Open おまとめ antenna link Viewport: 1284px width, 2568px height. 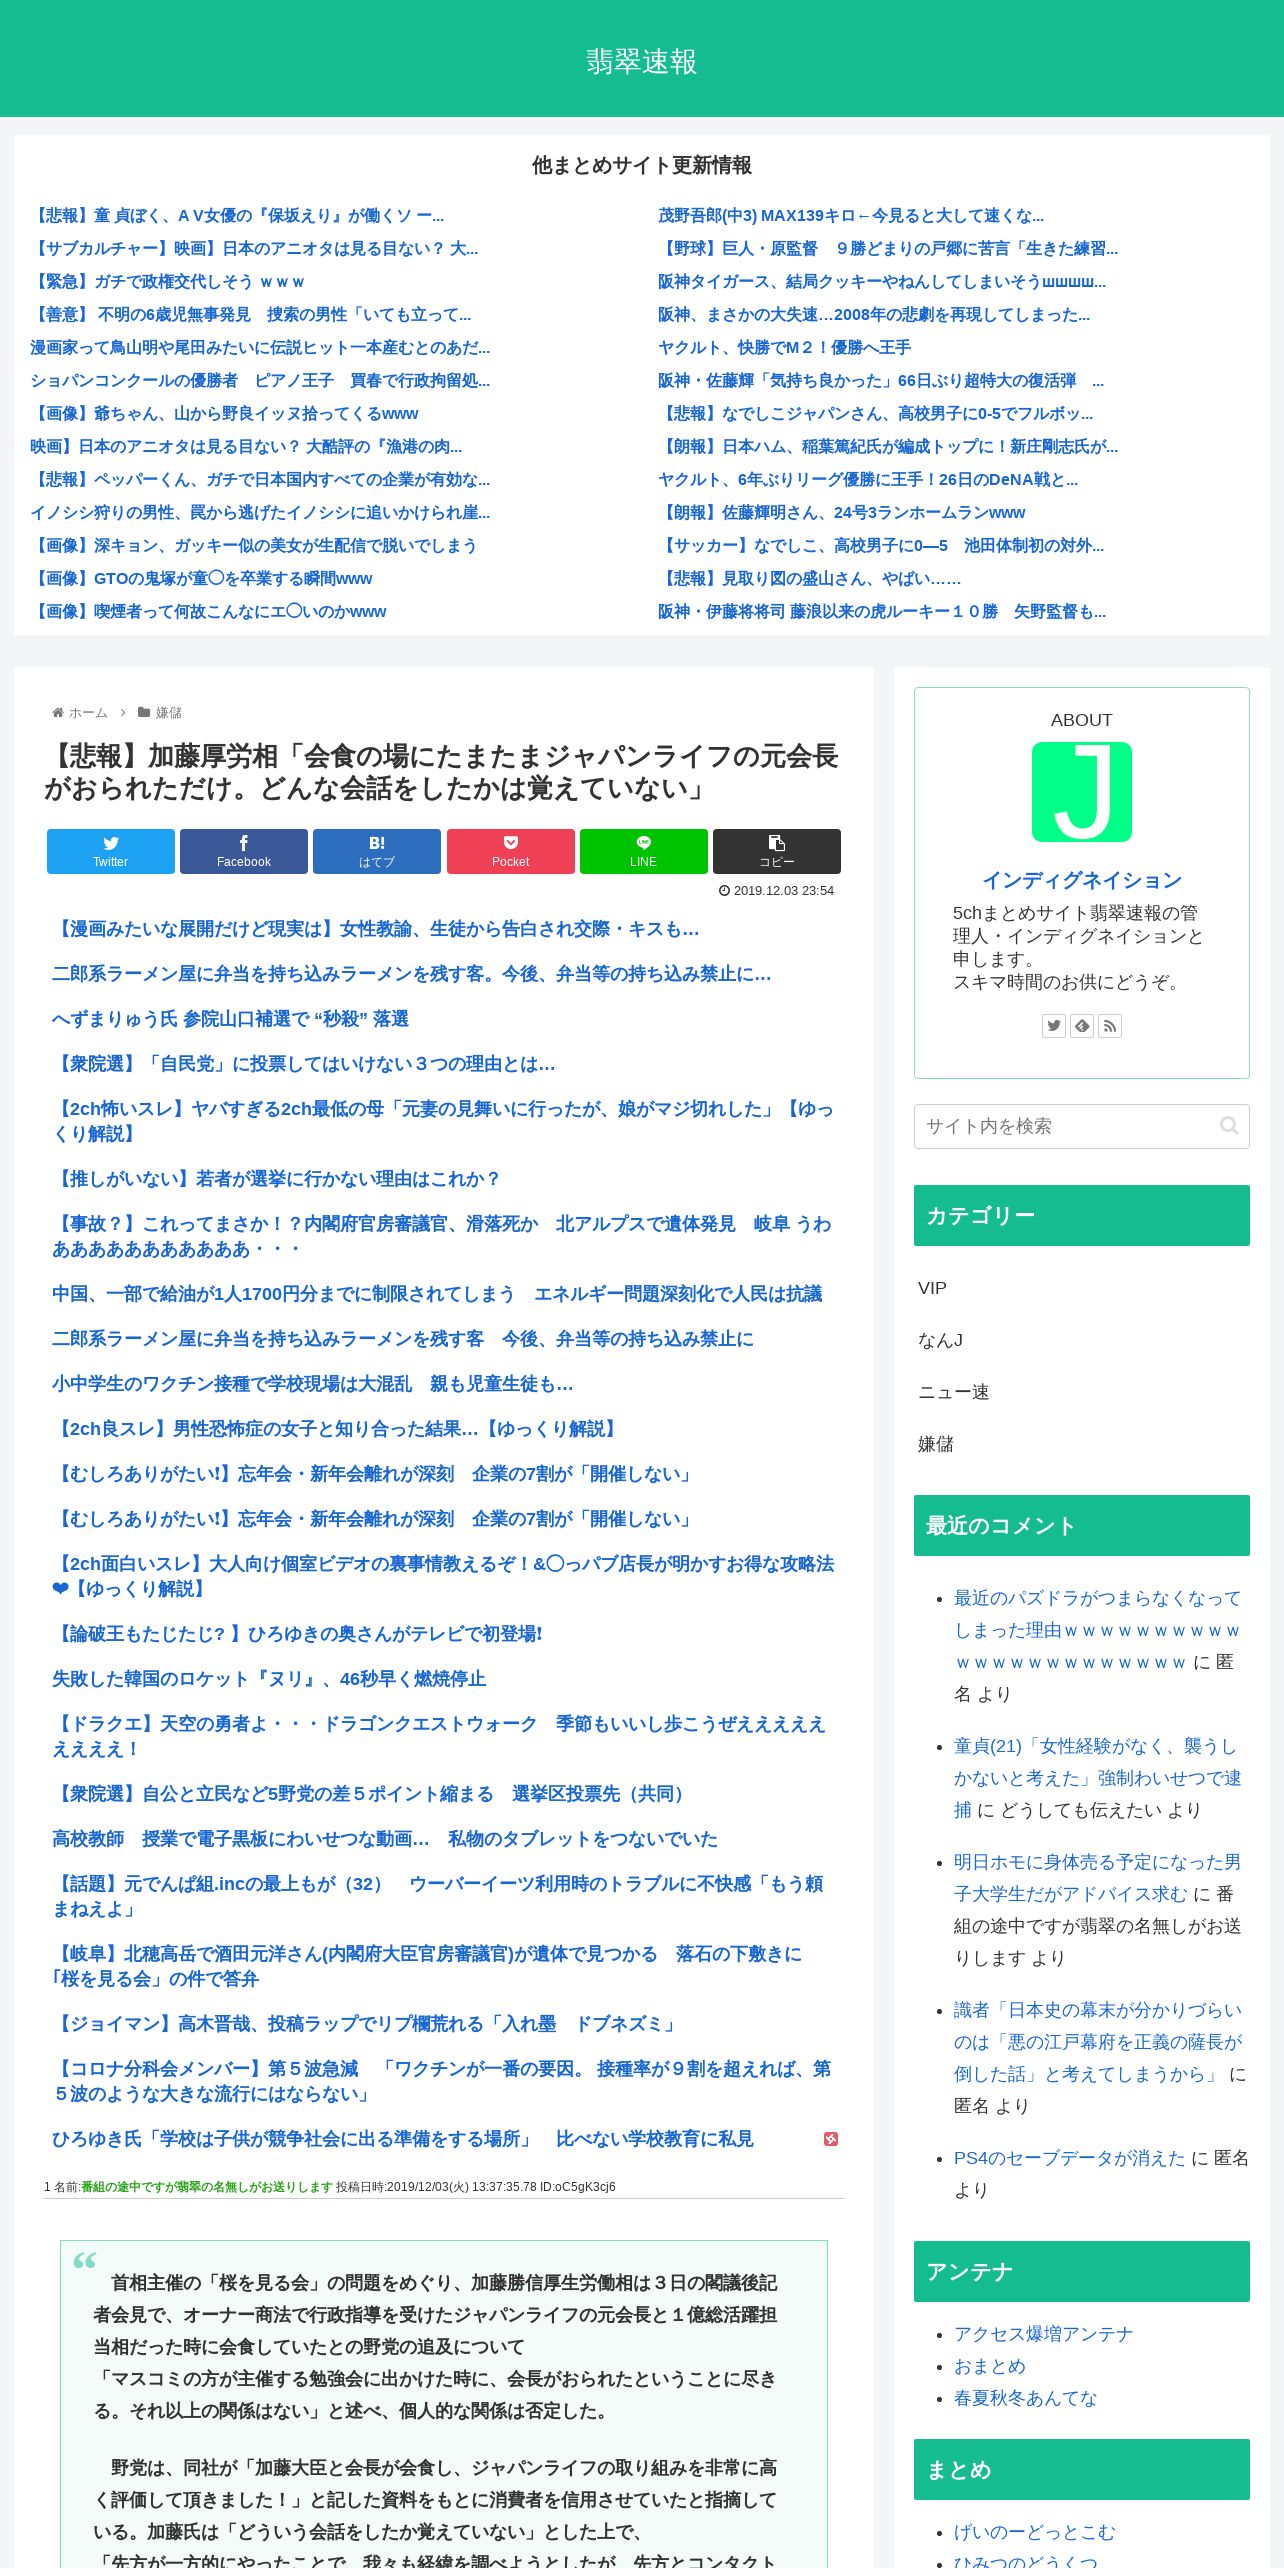point(990,2366)
